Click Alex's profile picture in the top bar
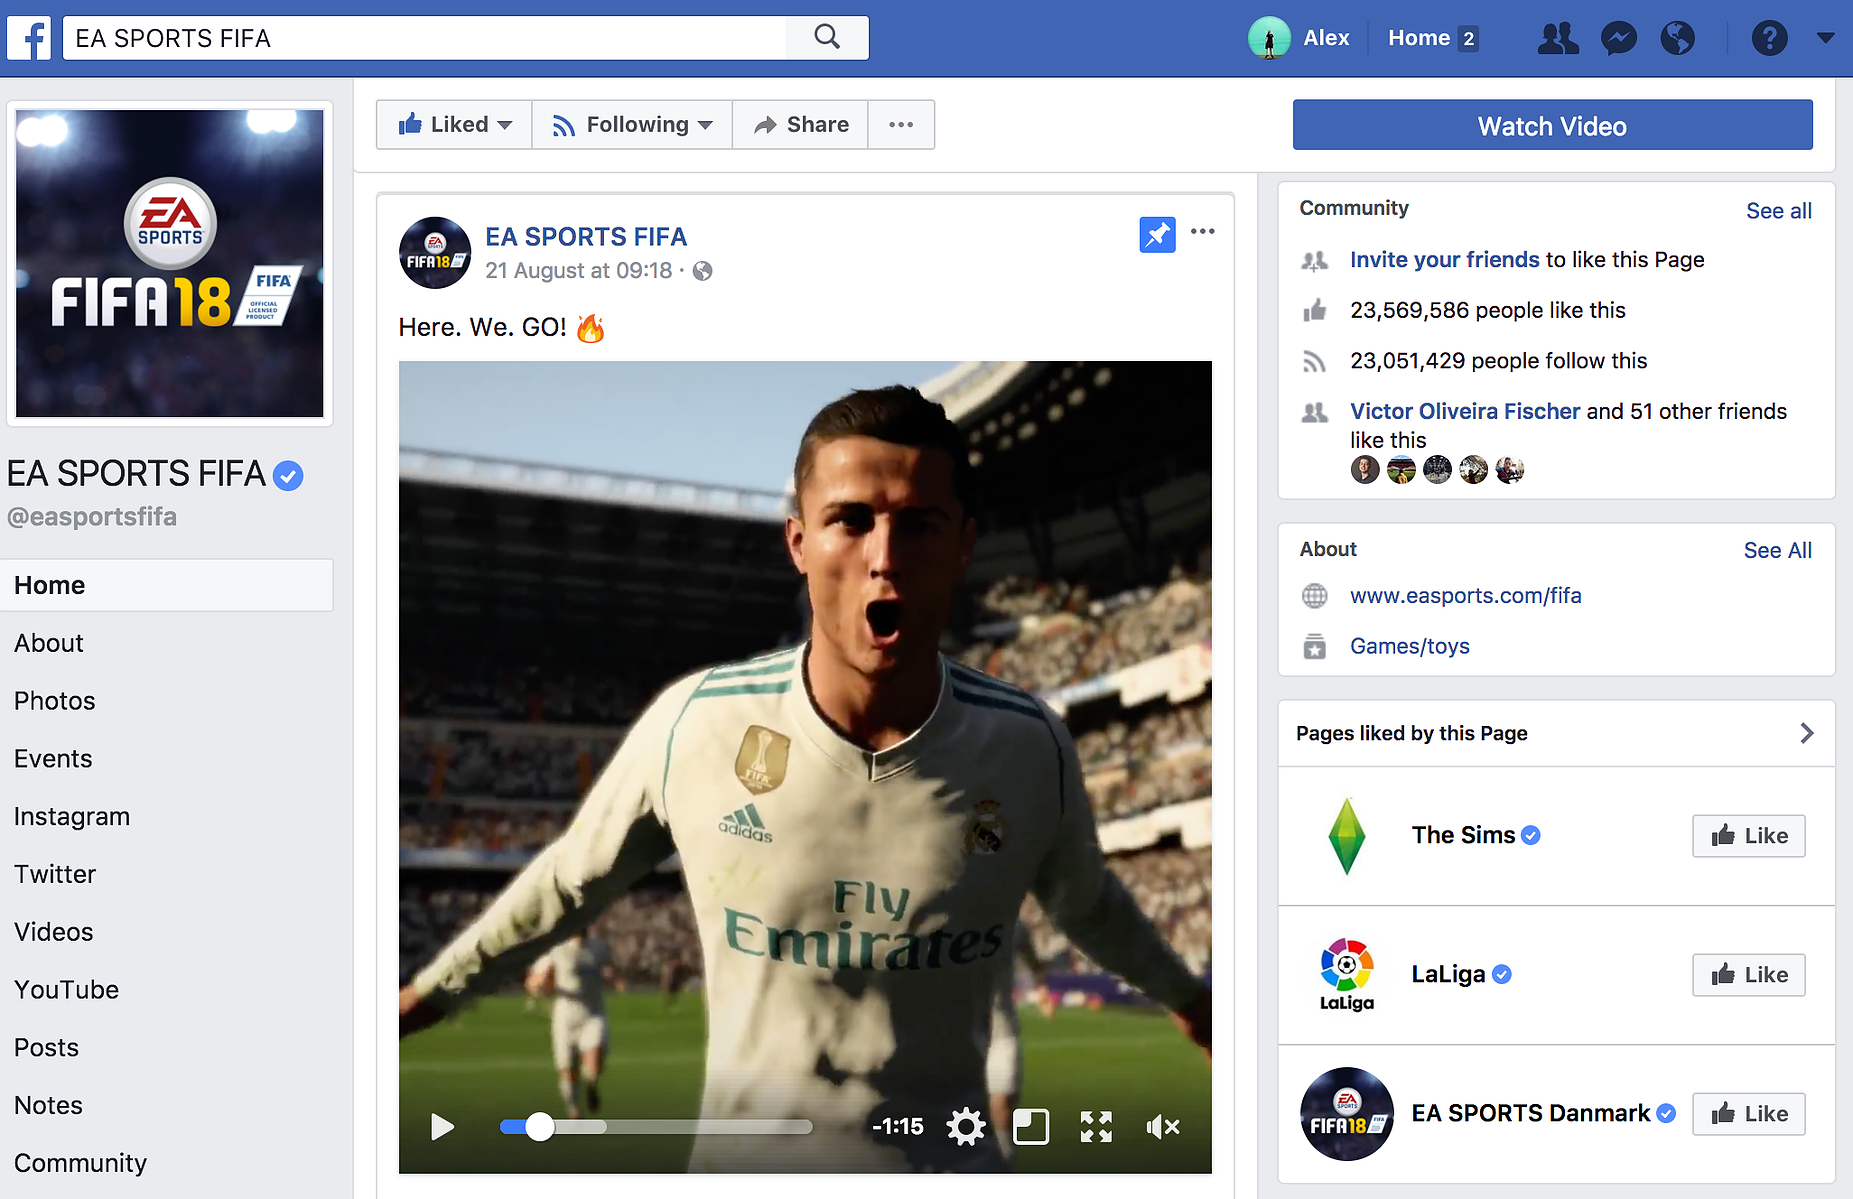Image resolution: width=1853 pixels, height=1199 pixels. click(1269, 38)
